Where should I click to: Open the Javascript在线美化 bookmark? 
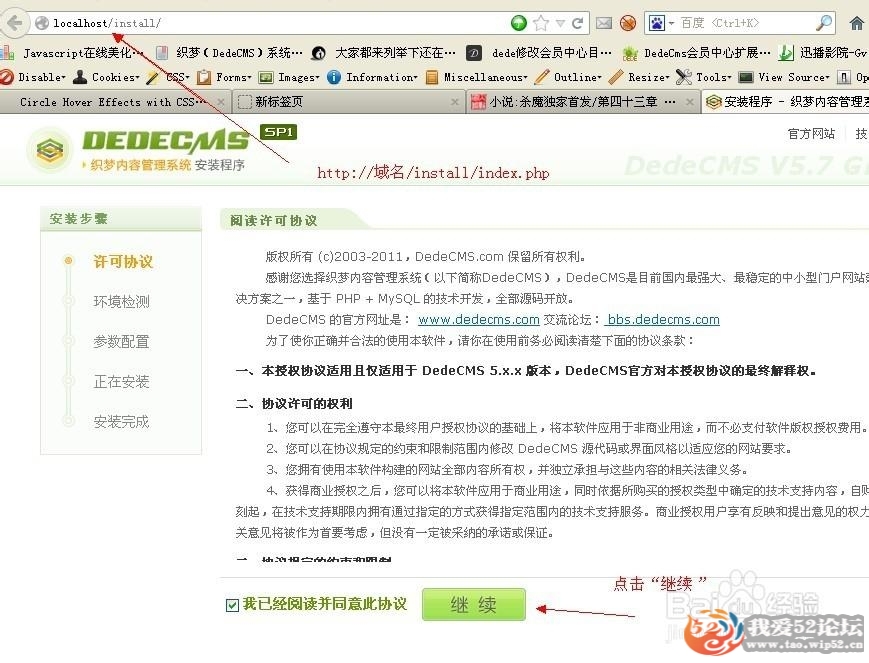coord(72,53)
